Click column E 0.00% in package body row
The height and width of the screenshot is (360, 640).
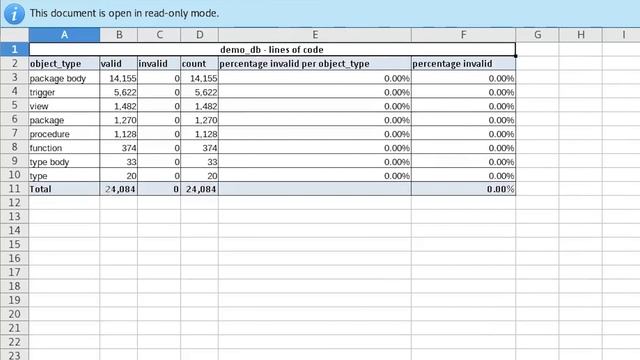tap(315, 78)
